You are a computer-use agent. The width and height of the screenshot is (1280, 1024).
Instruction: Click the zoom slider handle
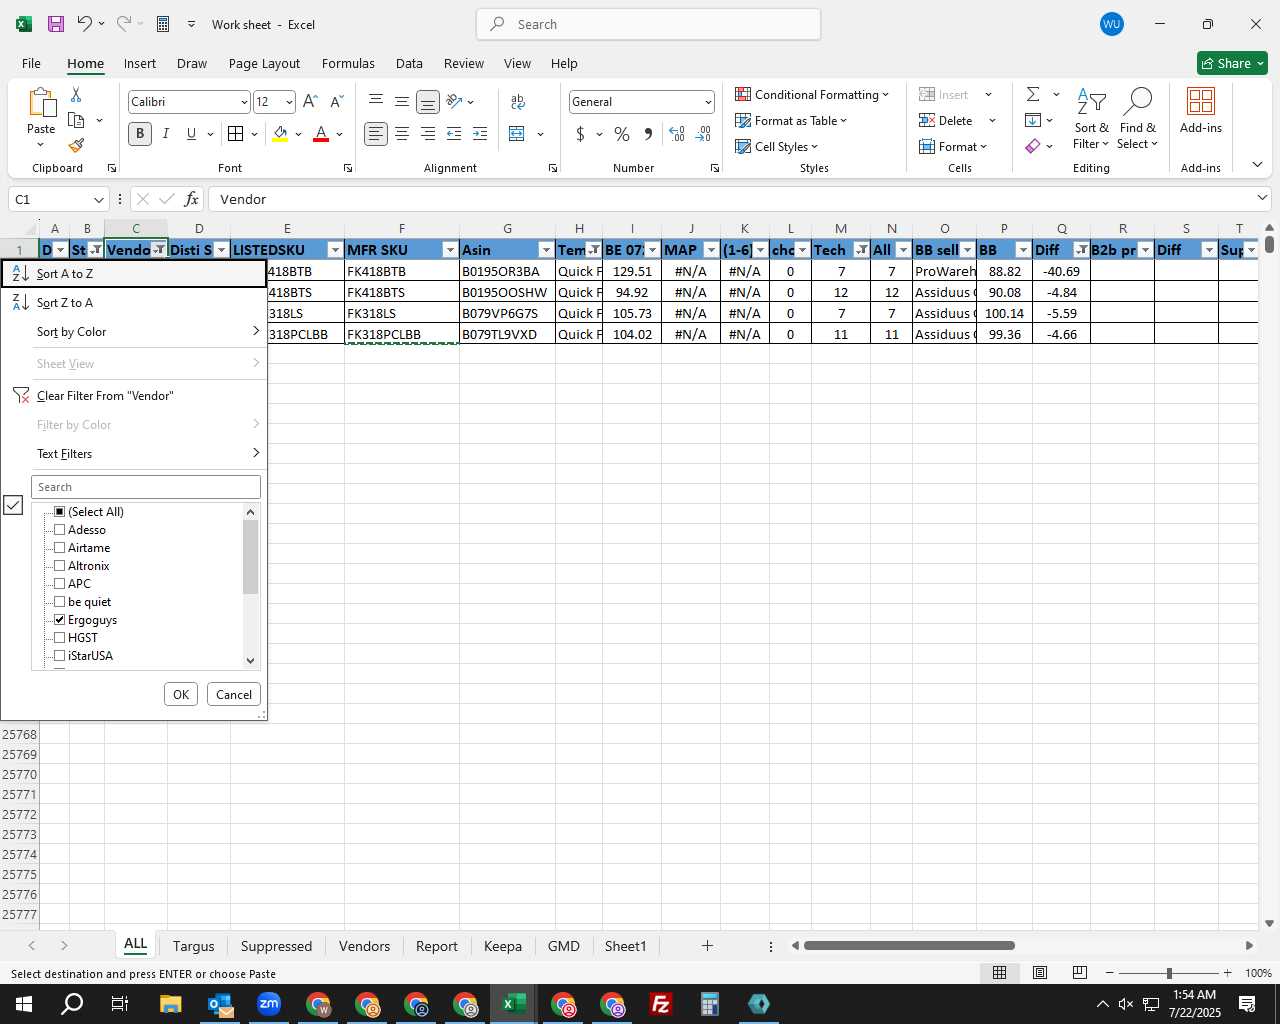click(x=1168, y=973)
